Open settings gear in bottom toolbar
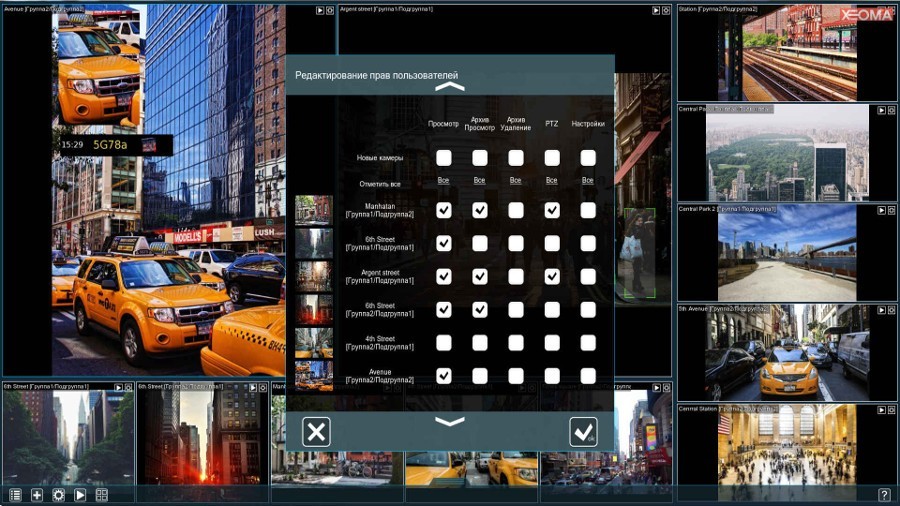This screenshot has height=506, width=900. coord(58,495)
